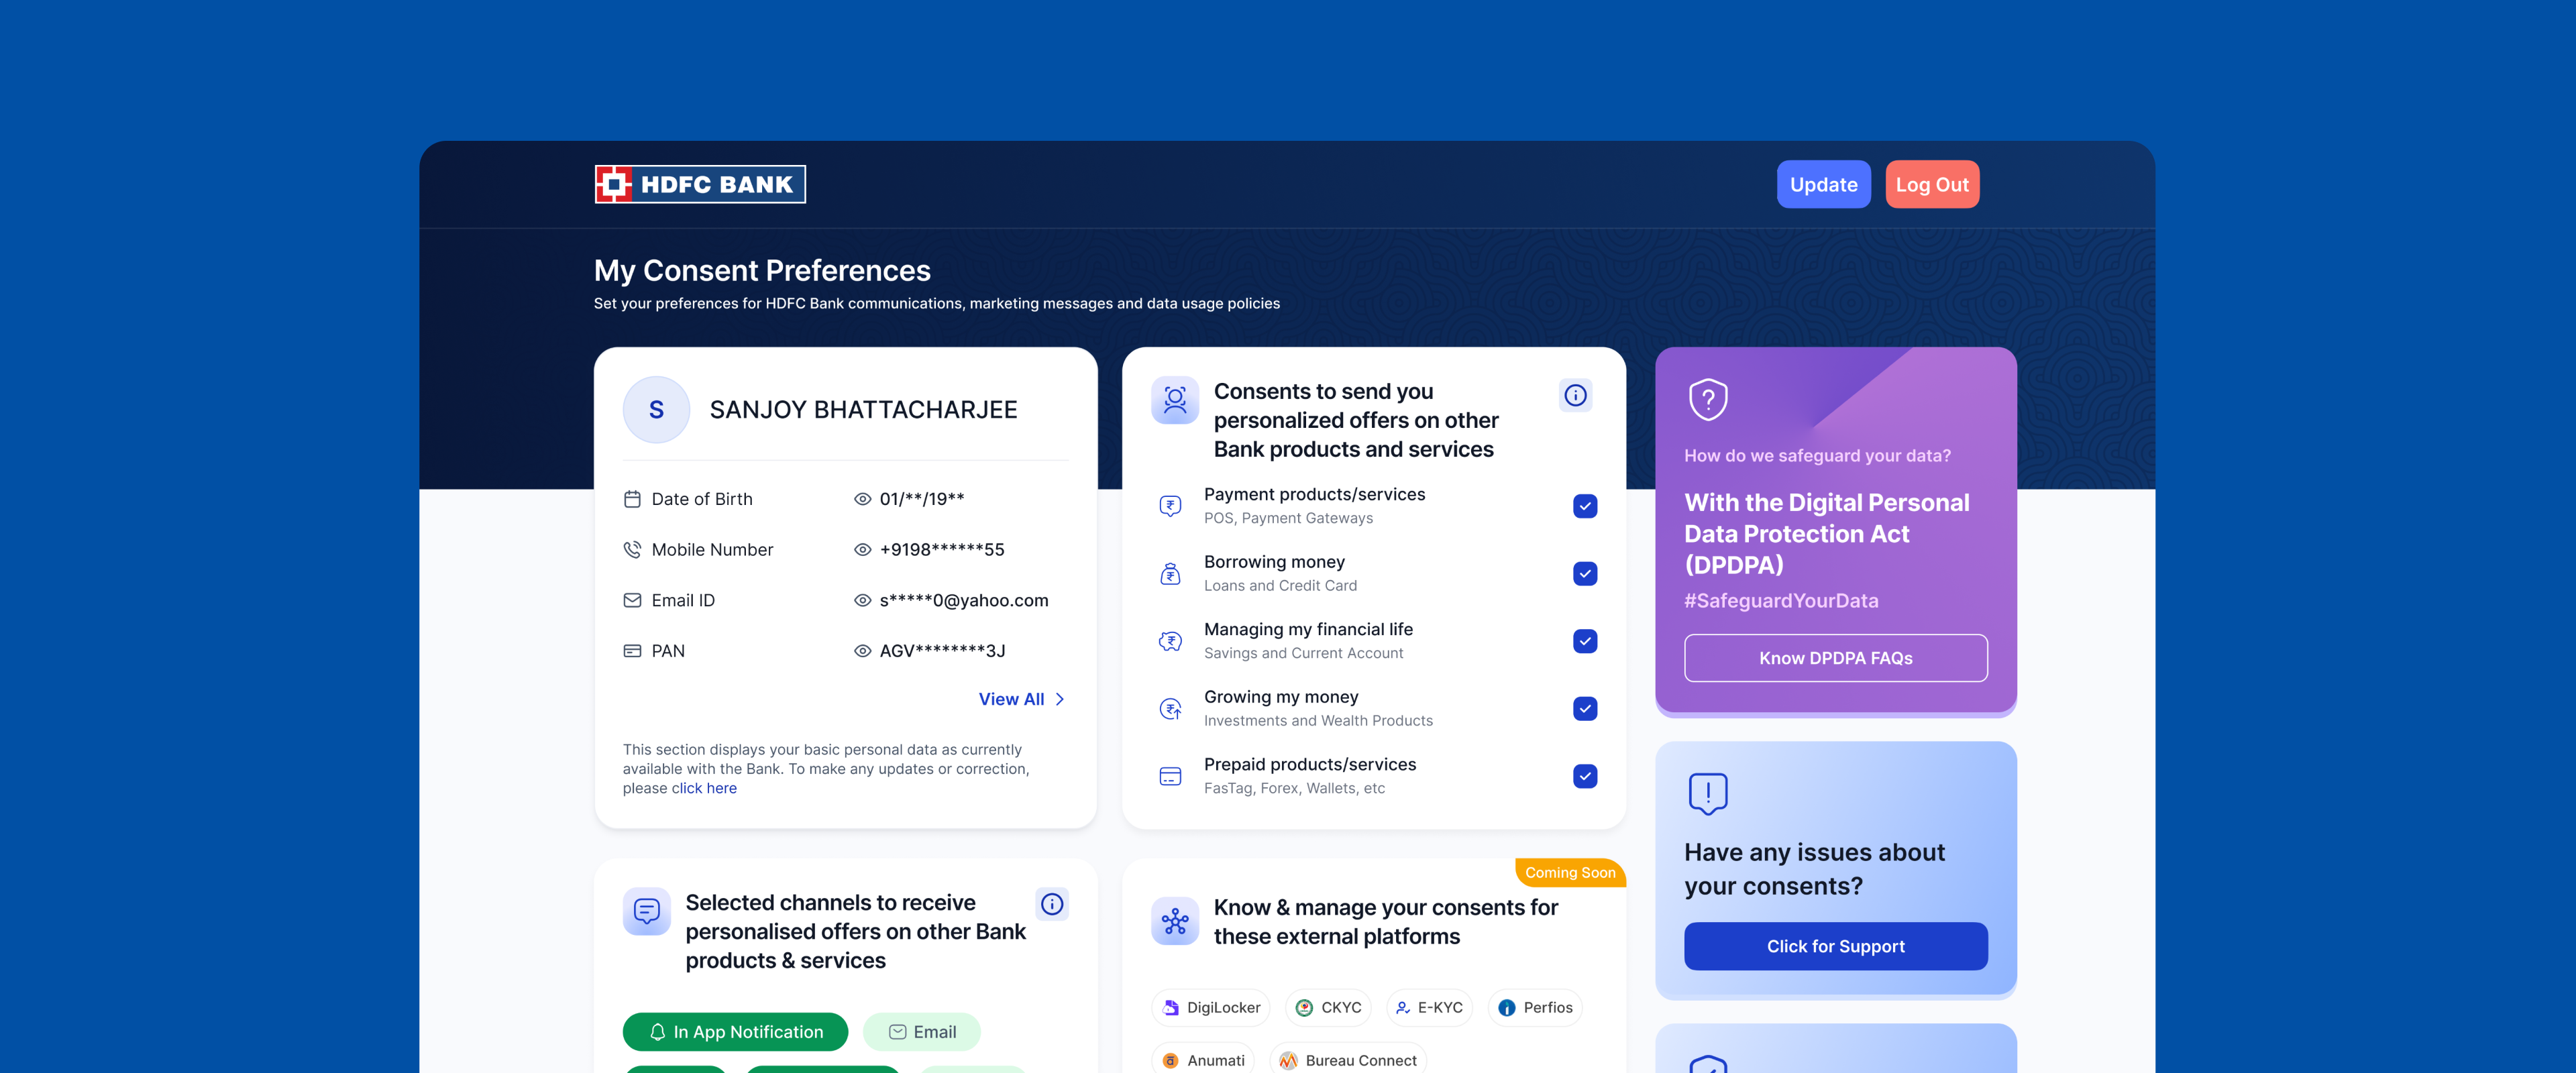Screen dimensions: 2576x1073
Task: Select the E-KYC platform chip
Action: pyautogui.click(x=1429, y=1008)
